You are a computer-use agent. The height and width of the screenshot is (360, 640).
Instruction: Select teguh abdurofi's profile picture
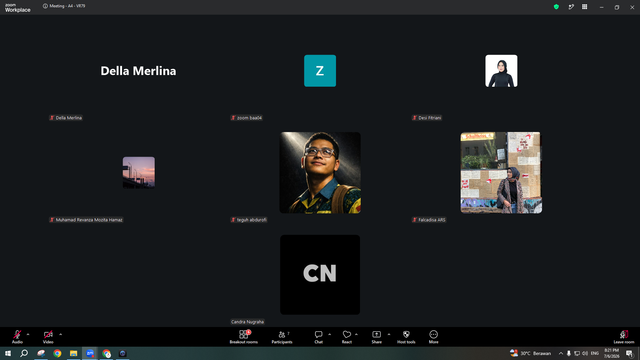pos(320,172)
